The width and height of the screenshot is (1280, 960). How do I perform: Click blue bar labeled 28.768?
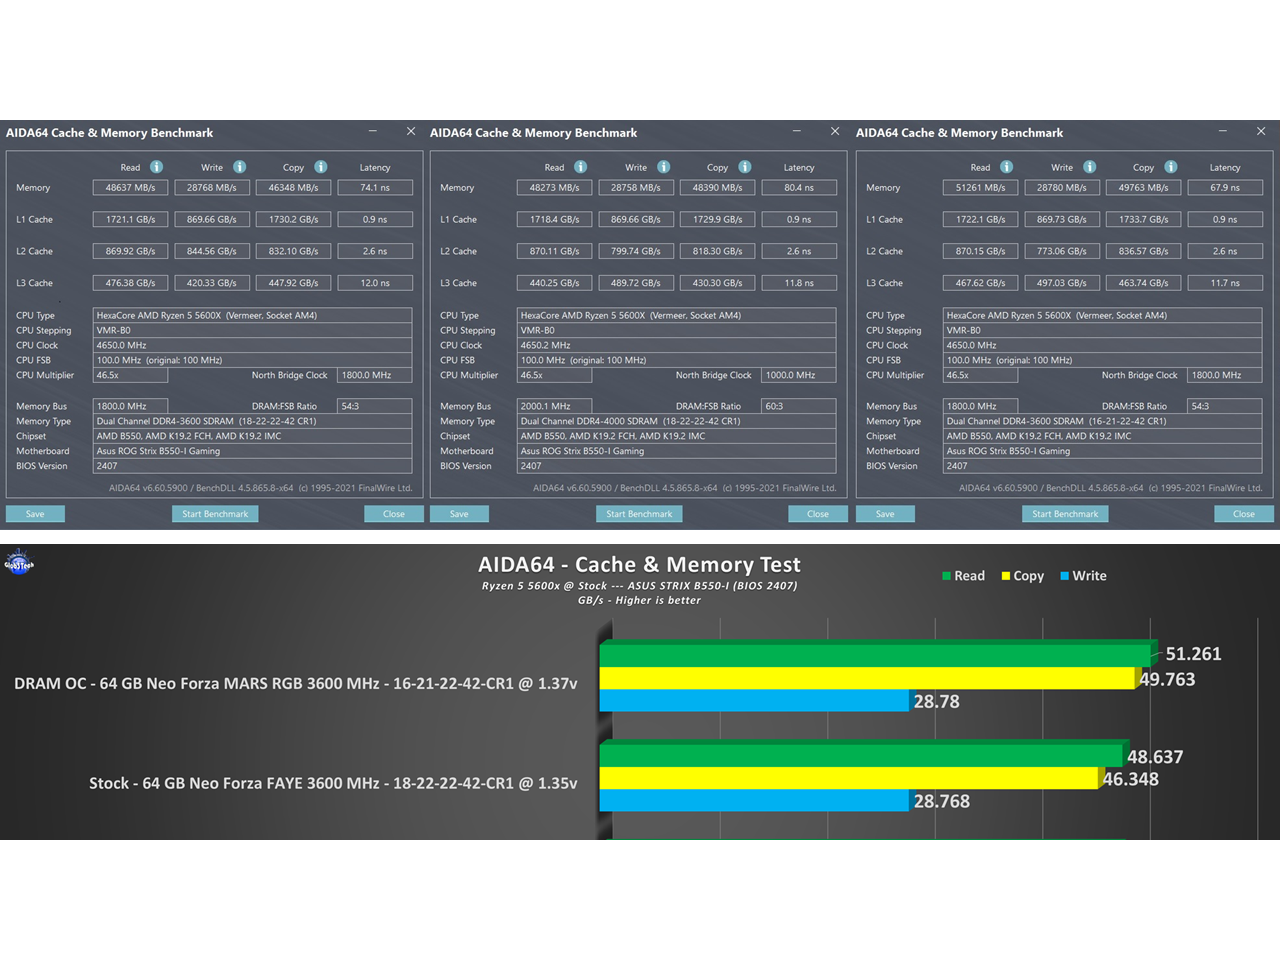coord(754,800)
